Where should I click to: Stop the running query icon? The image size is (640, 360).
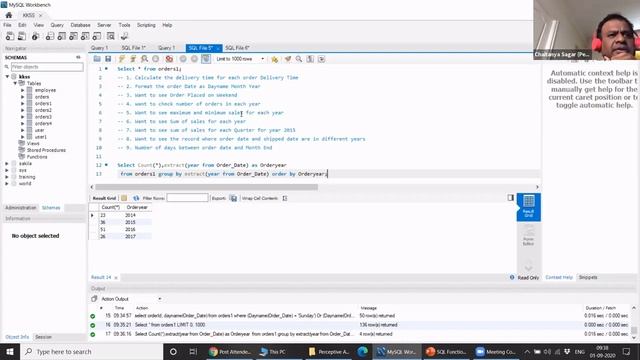(156, 59)
